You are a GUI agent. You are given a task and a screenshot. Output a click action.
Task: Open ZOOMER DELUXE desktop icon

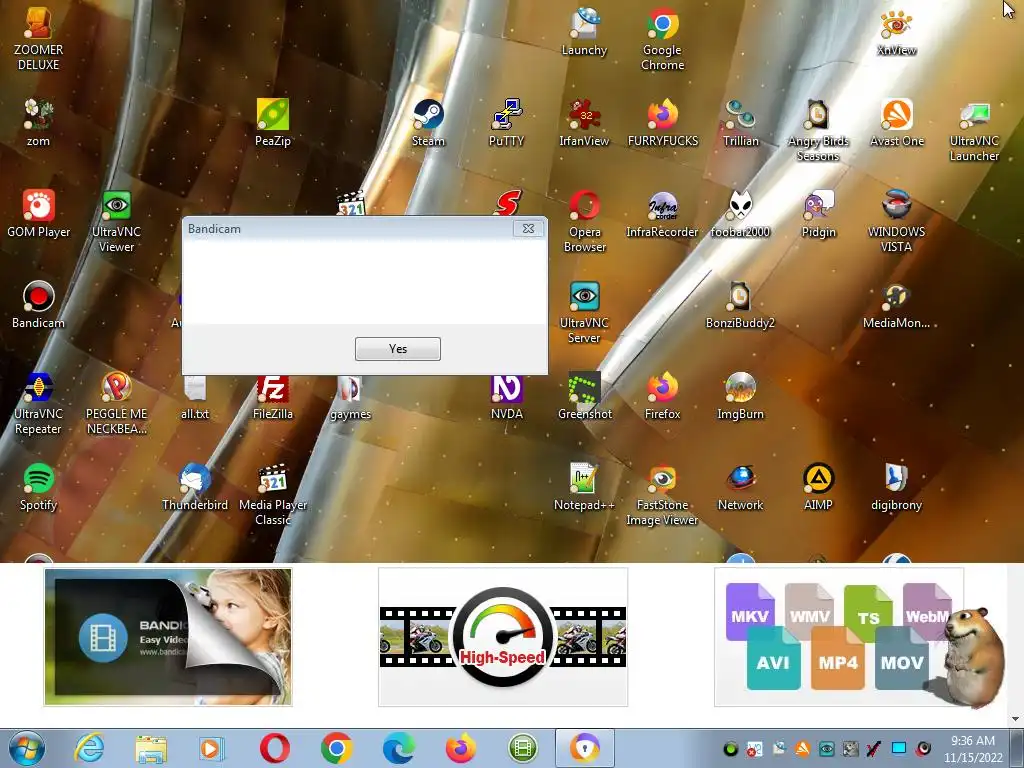(x=39, y=39)
